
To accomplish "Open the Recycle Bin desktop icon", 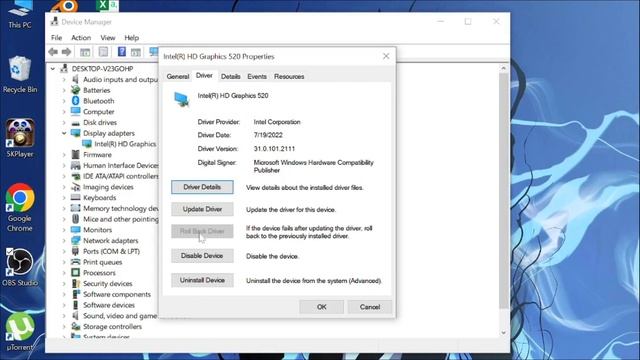I will (x=20, y=75).
